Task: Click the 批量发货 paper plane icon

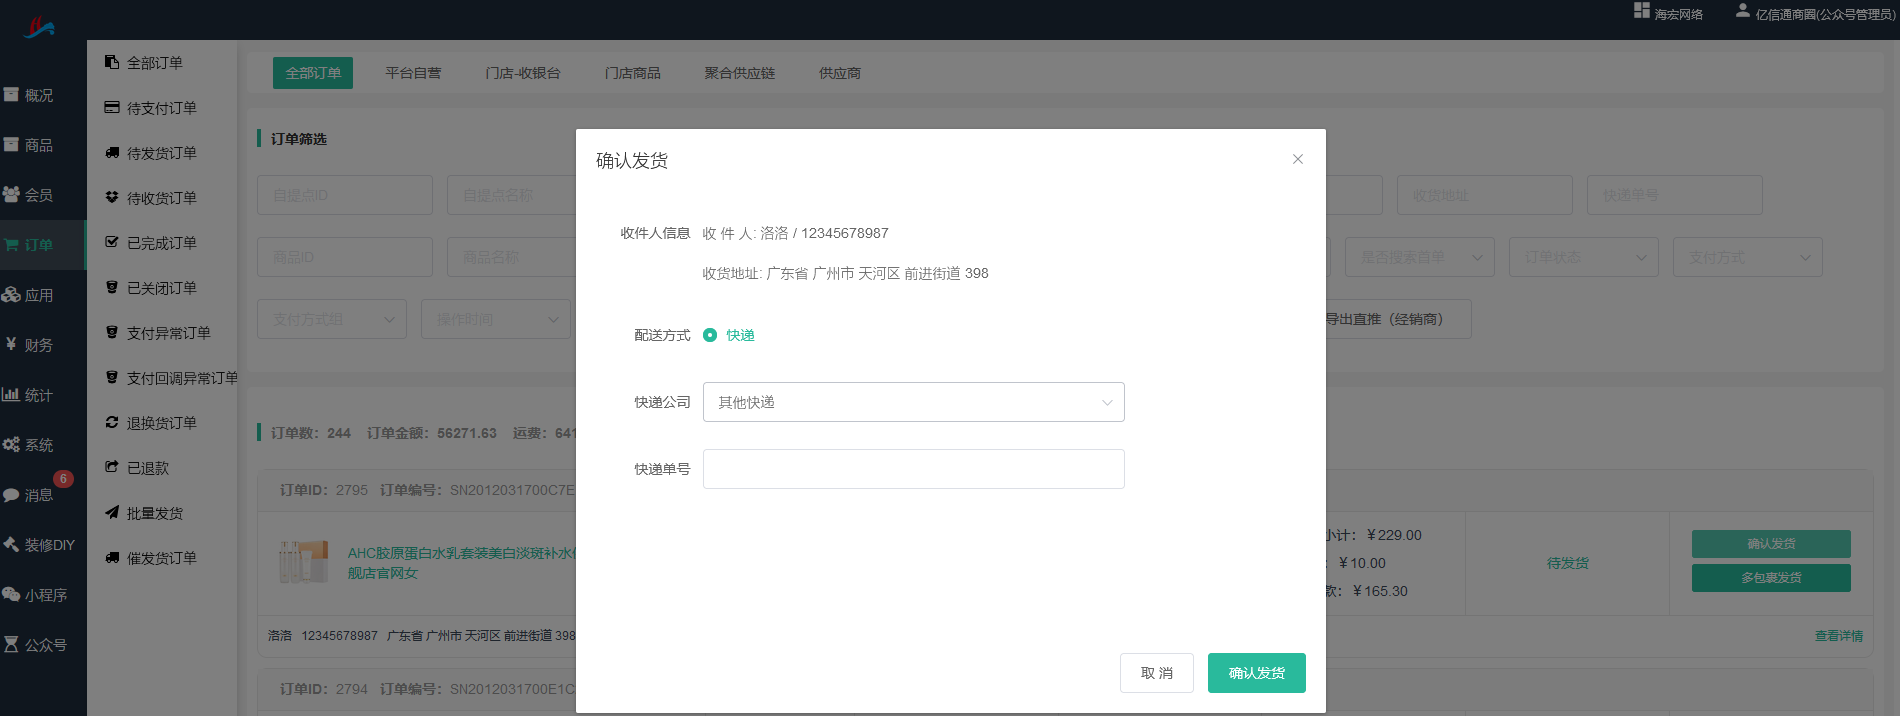Action: point(112,512)
